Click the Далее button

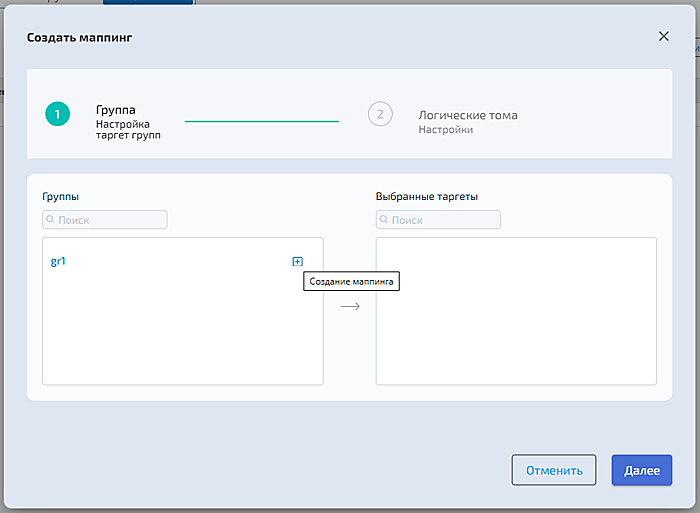[x=642, y=470]
